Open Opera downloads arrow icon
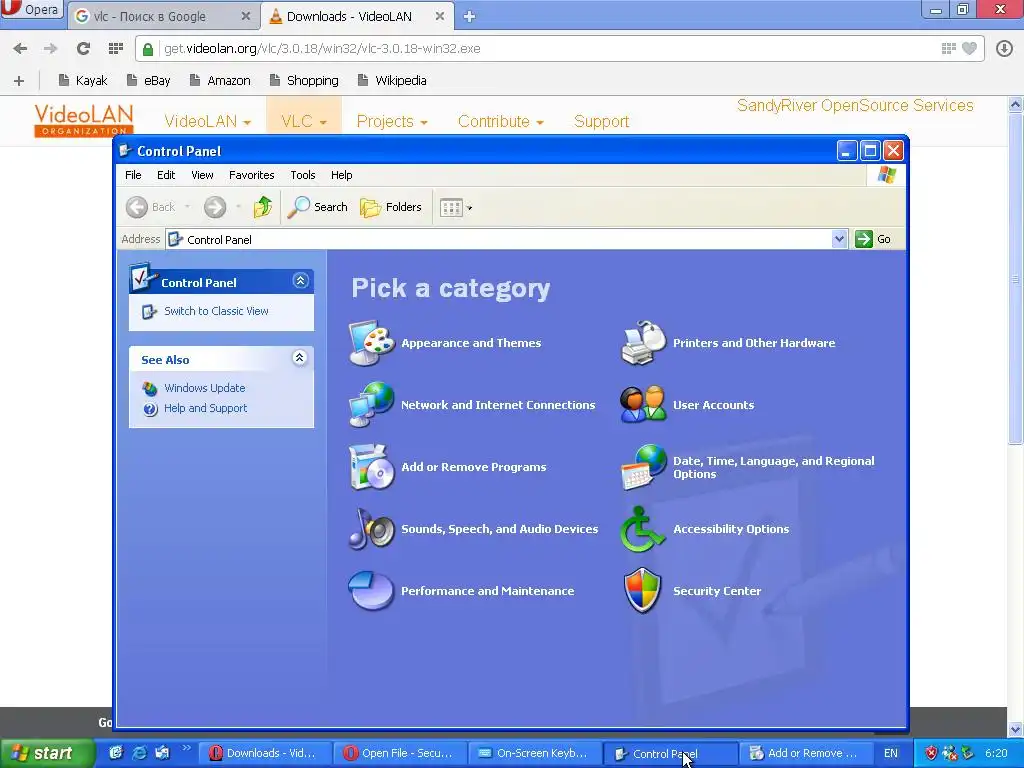This screenshot has height=768, width=1024. (x=1004, y=48)
